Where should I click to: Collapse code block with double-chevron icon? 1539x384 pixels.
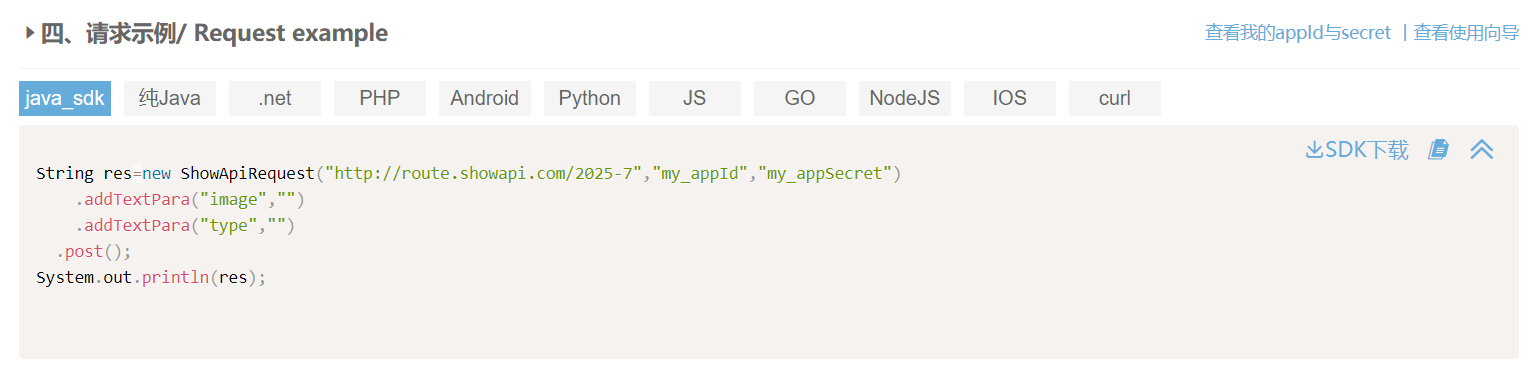click(x=1481, y=149)
